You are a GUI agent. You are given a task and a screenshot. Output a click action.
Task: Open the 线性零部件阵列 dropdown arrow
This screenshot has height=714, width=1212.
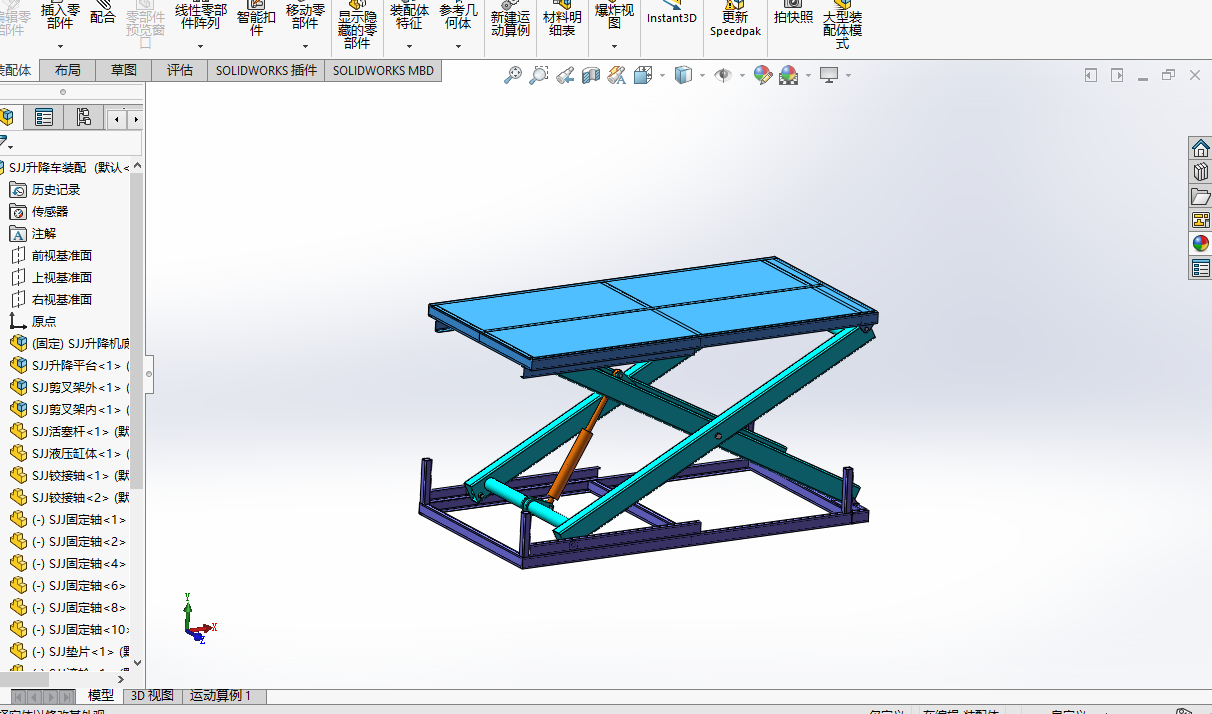(200, 46)
